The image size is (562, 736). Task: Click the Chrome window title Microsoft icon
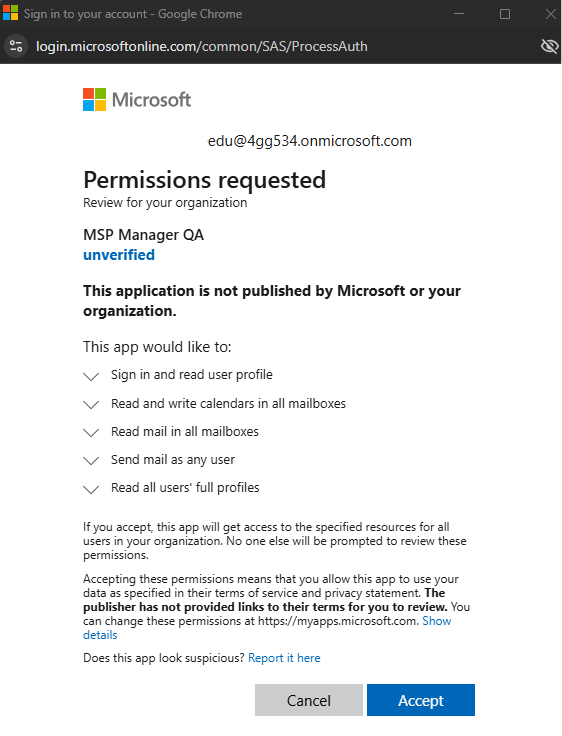click(10, 13)
